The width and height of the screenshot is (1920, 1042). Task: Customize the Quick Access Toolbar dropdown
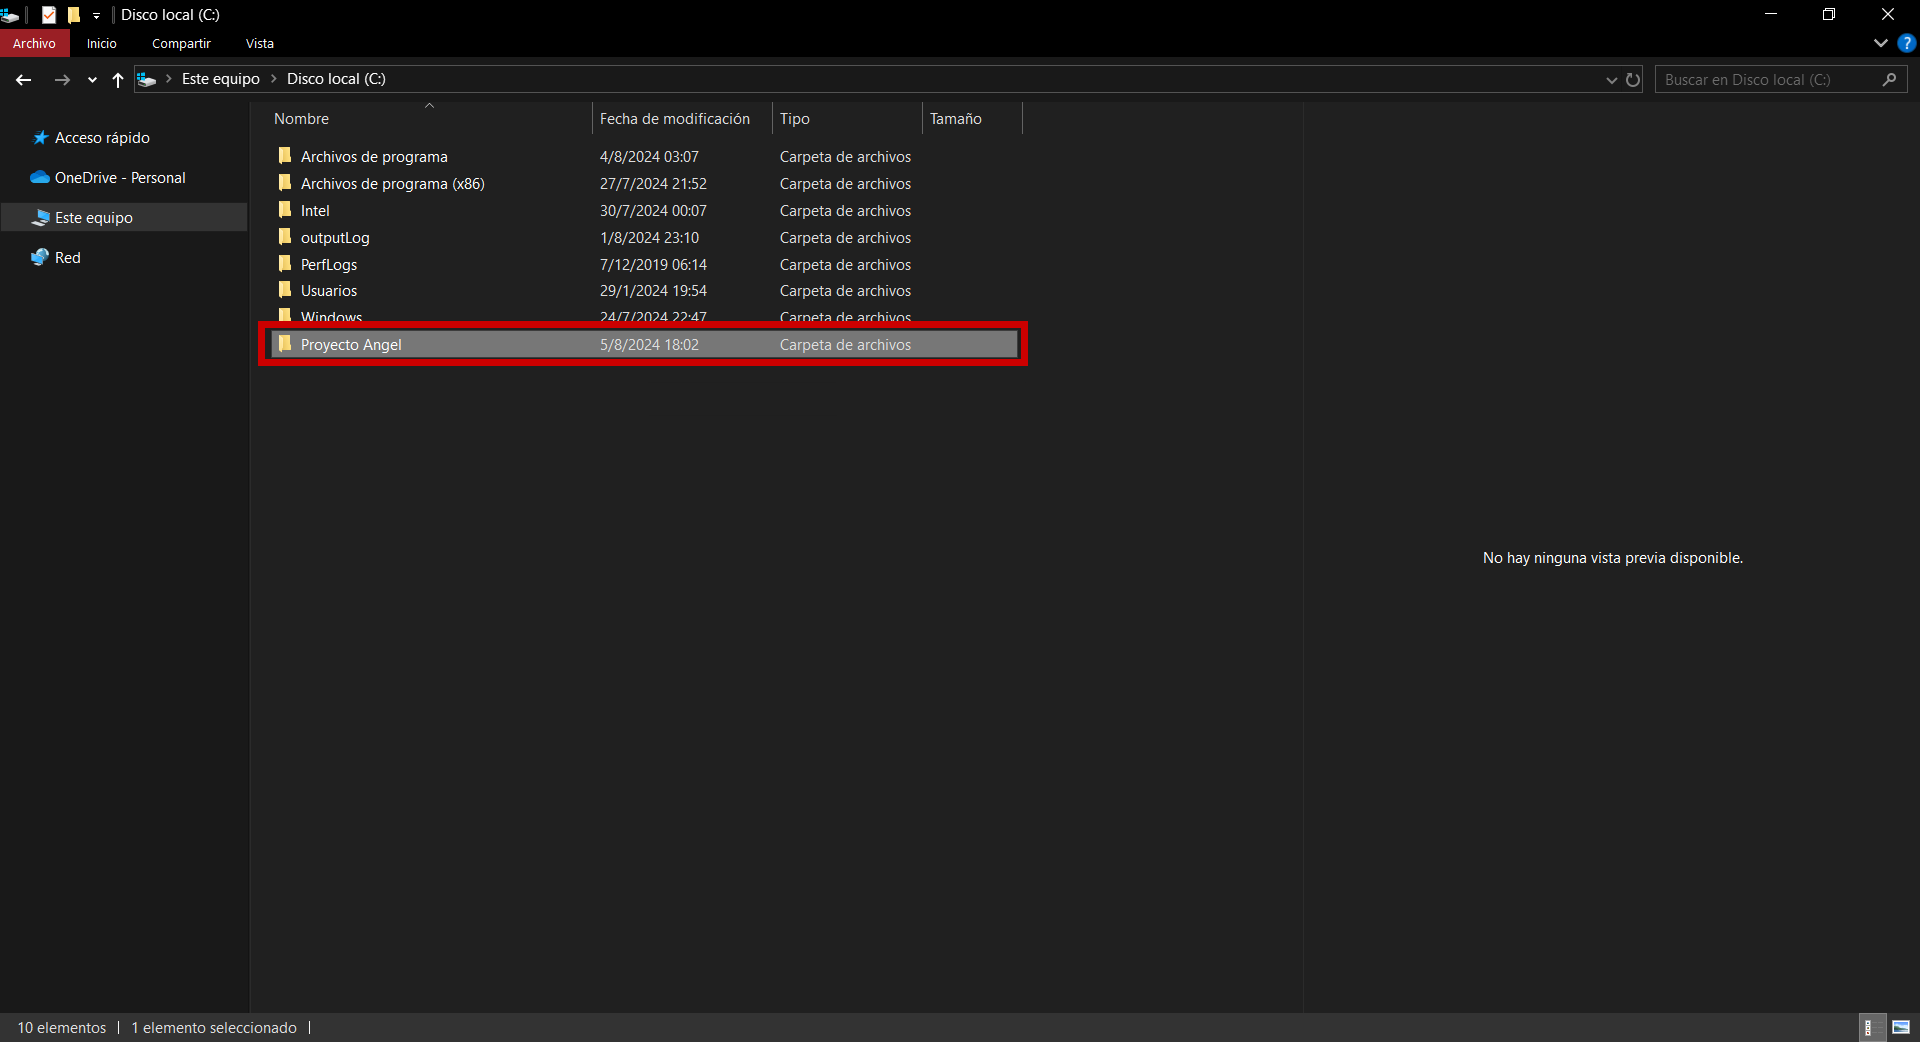97,16
